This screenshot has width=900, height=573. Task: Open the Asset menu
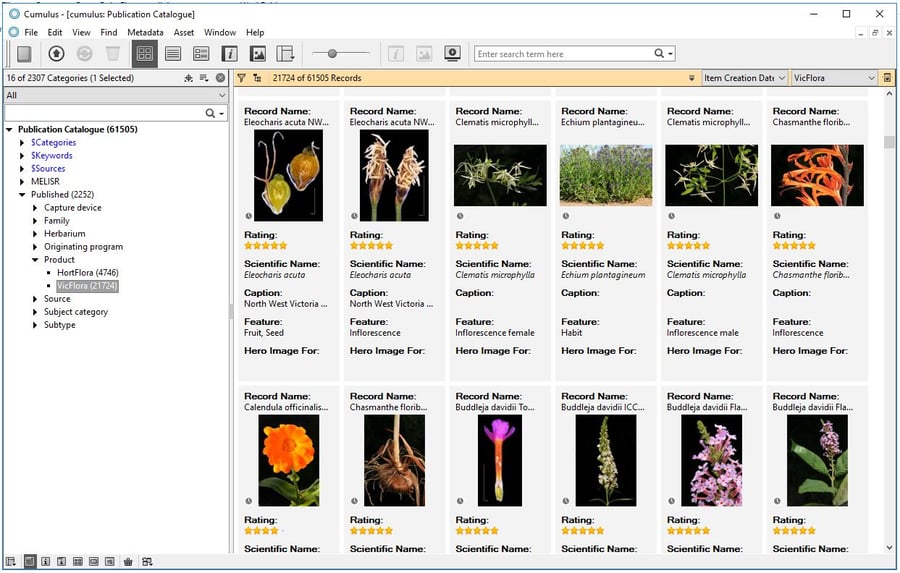(183, 33)
